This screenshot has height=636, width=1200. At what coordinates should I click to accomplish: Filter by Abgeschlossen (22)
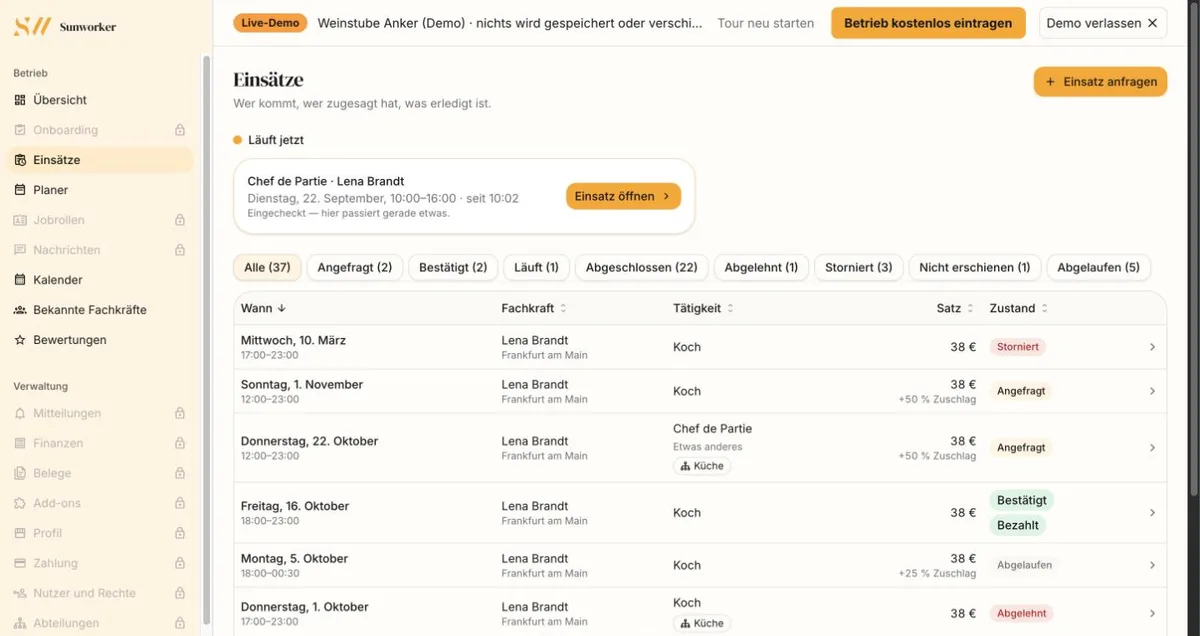click(x=642, y=267)
